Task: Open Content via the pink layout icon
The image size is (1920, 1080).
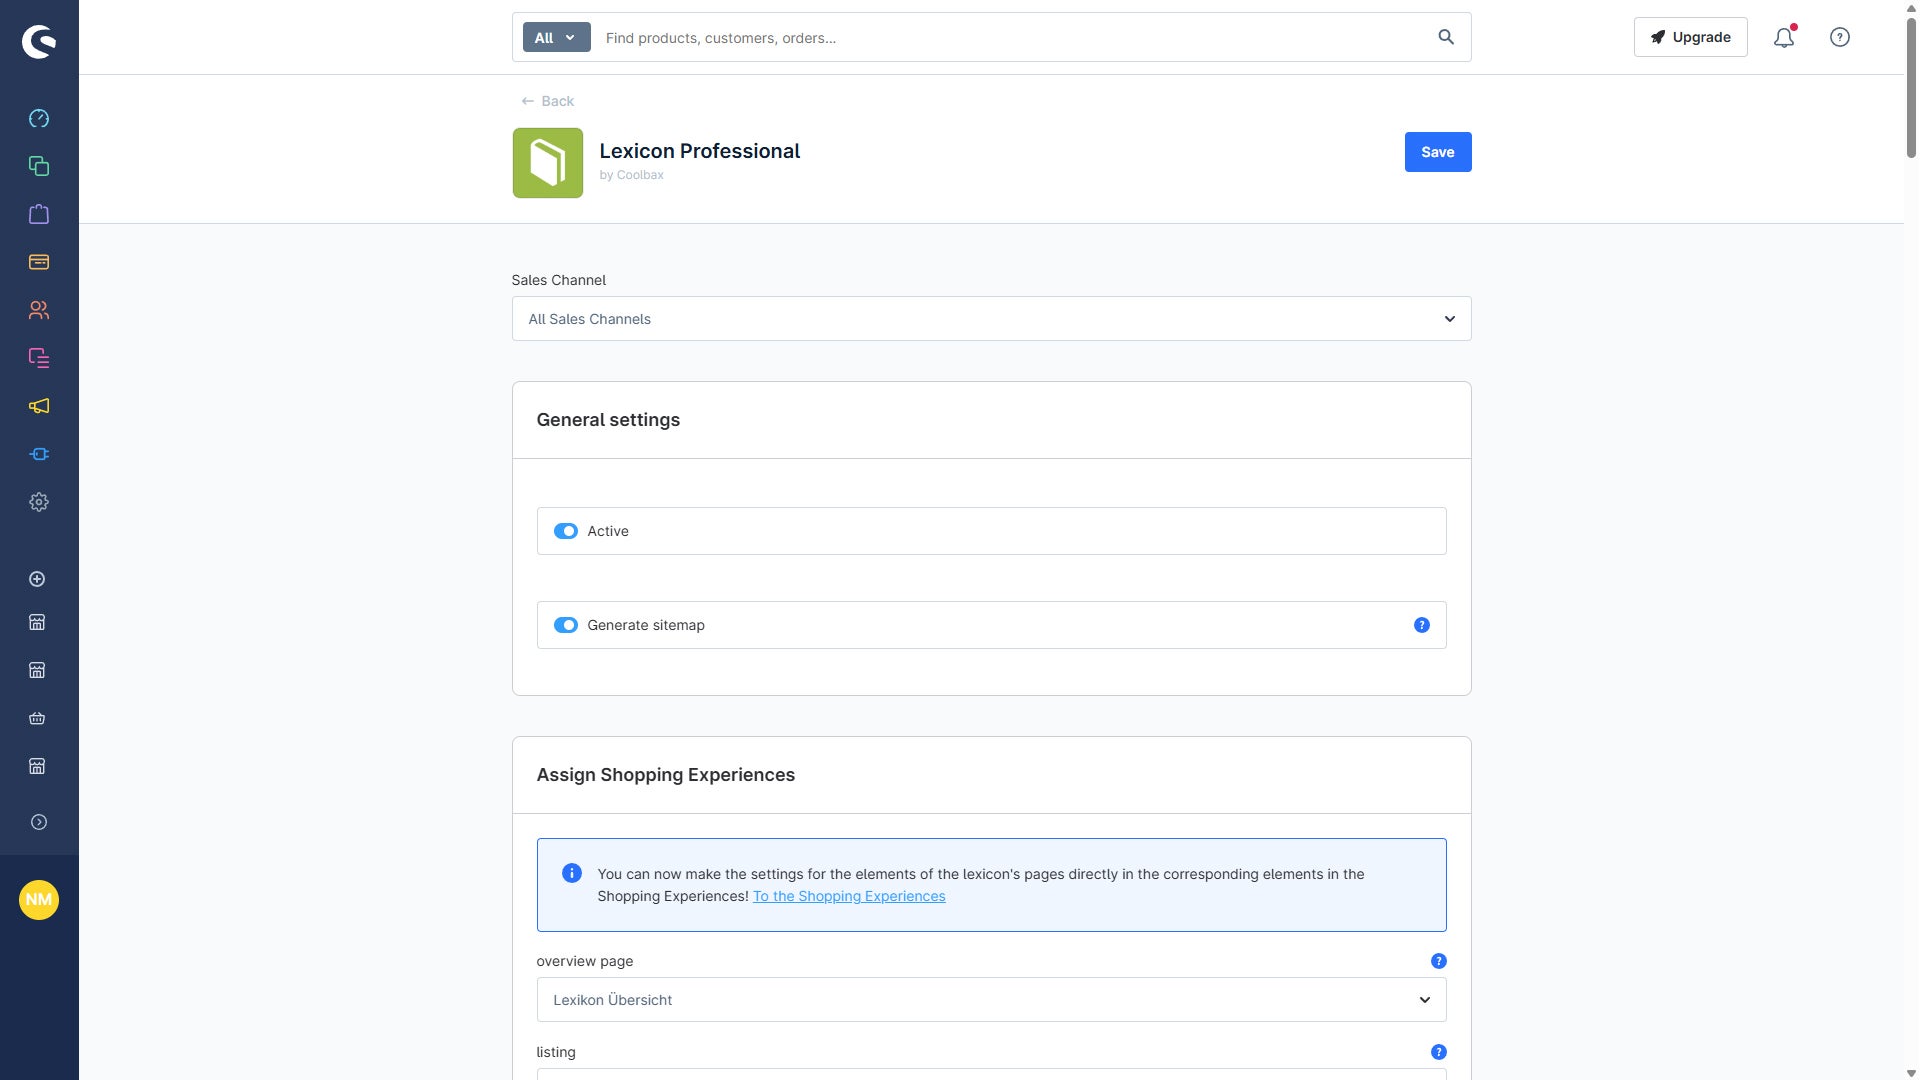Action: [39, 358]
